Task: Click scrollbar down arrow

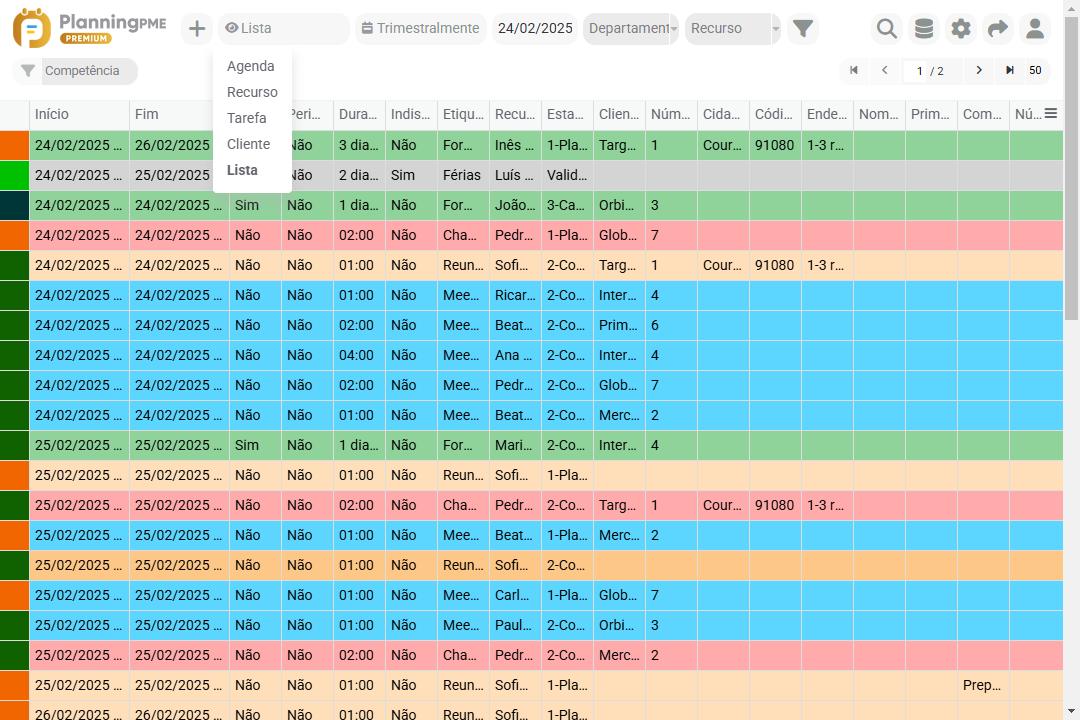Action: [x=1071, y=711]
